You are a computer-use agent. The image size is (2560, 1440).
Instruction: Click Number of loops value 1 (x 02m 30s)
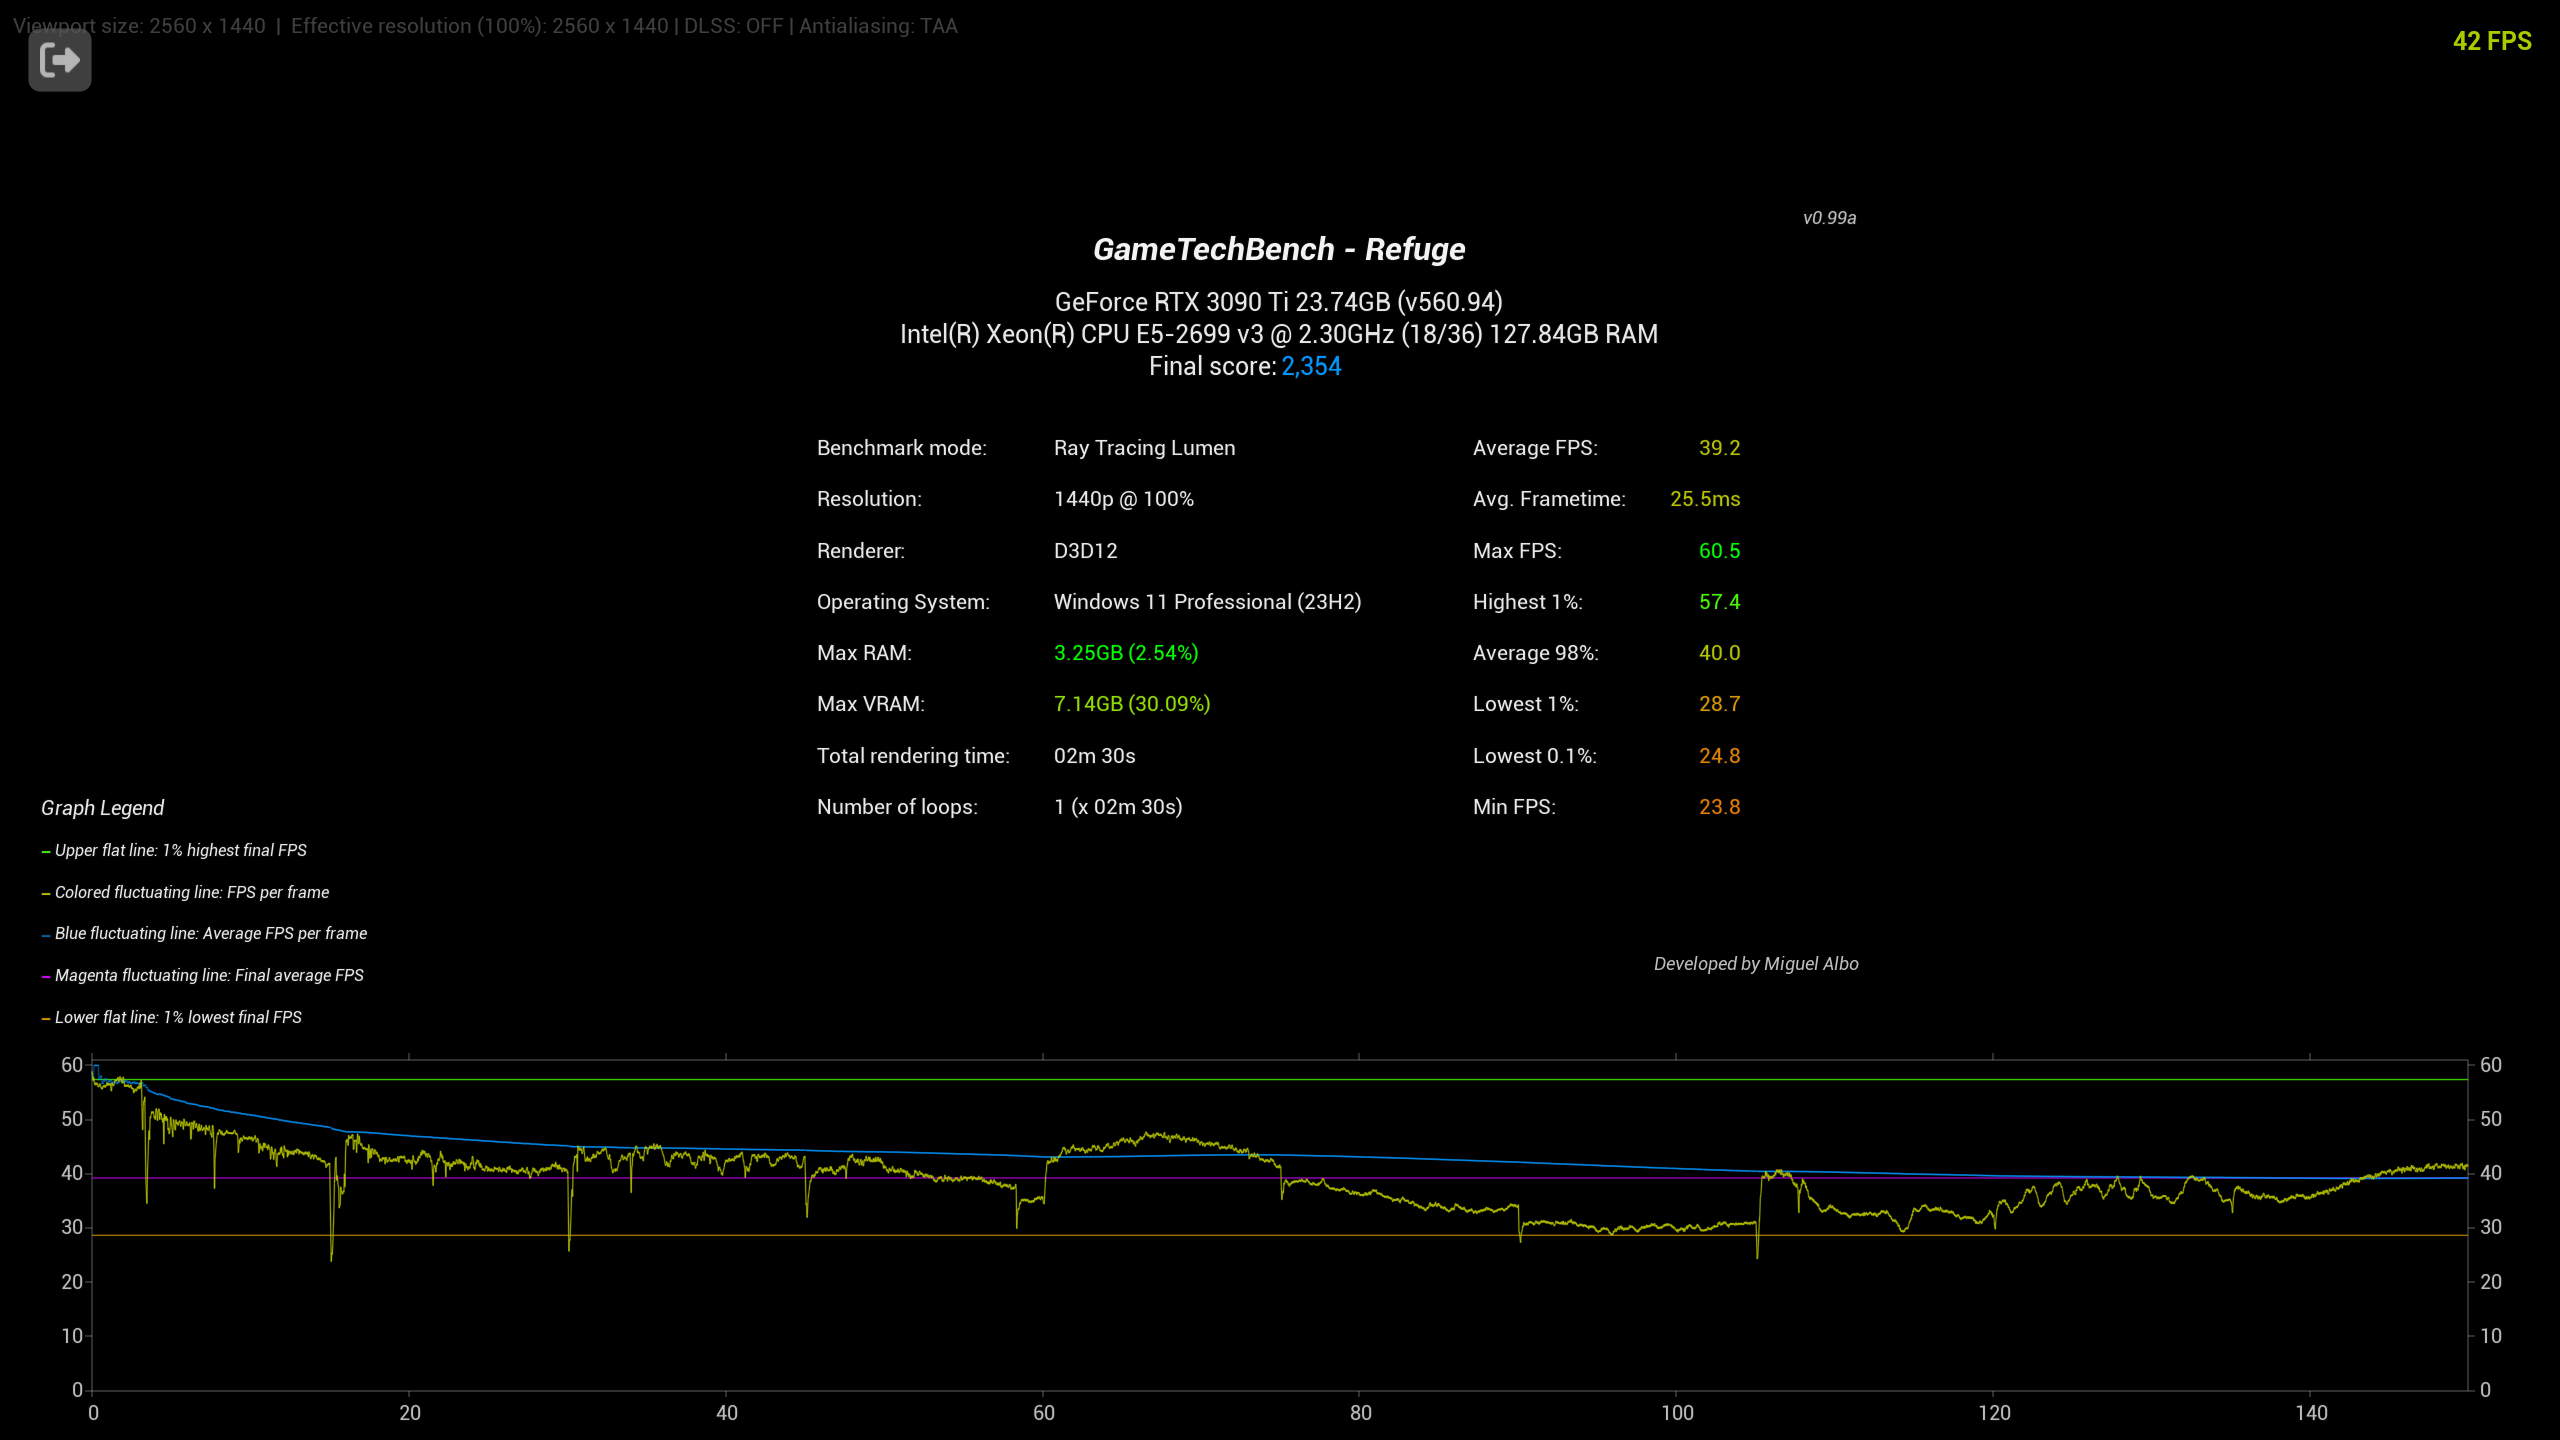pos(1117,807)
